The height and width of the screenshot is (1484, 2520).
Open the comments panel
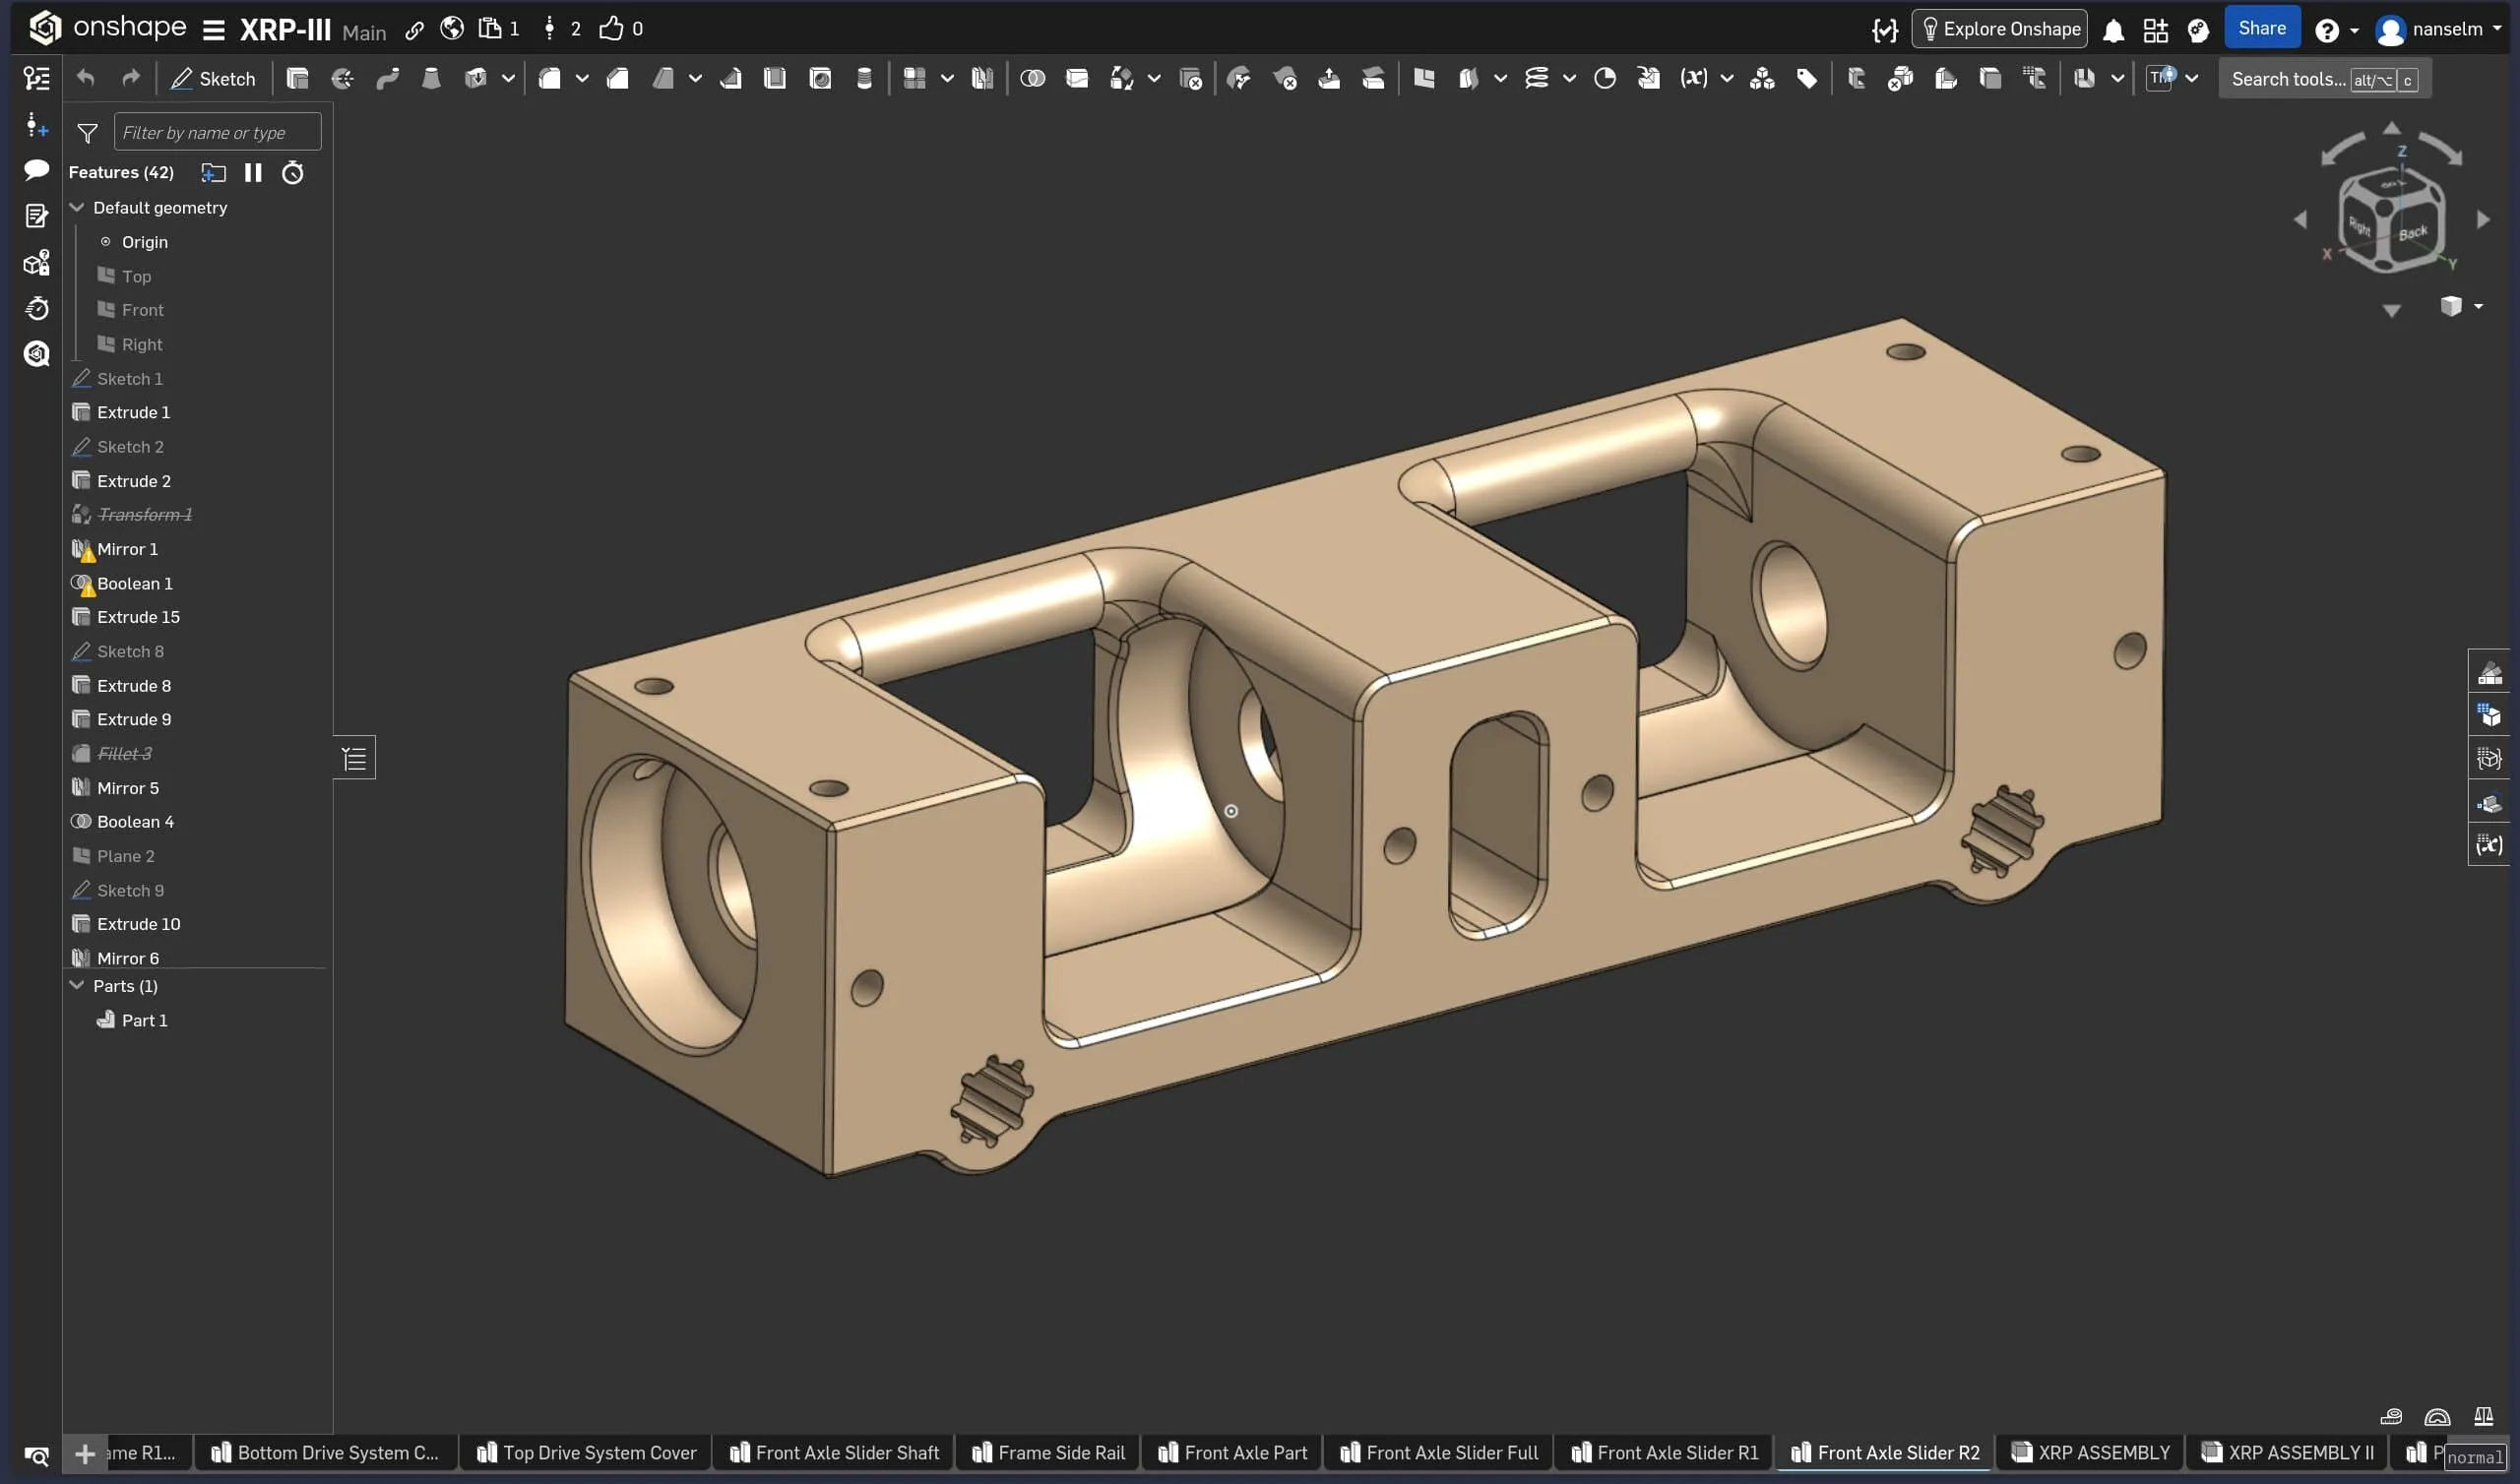pos(37,170)
